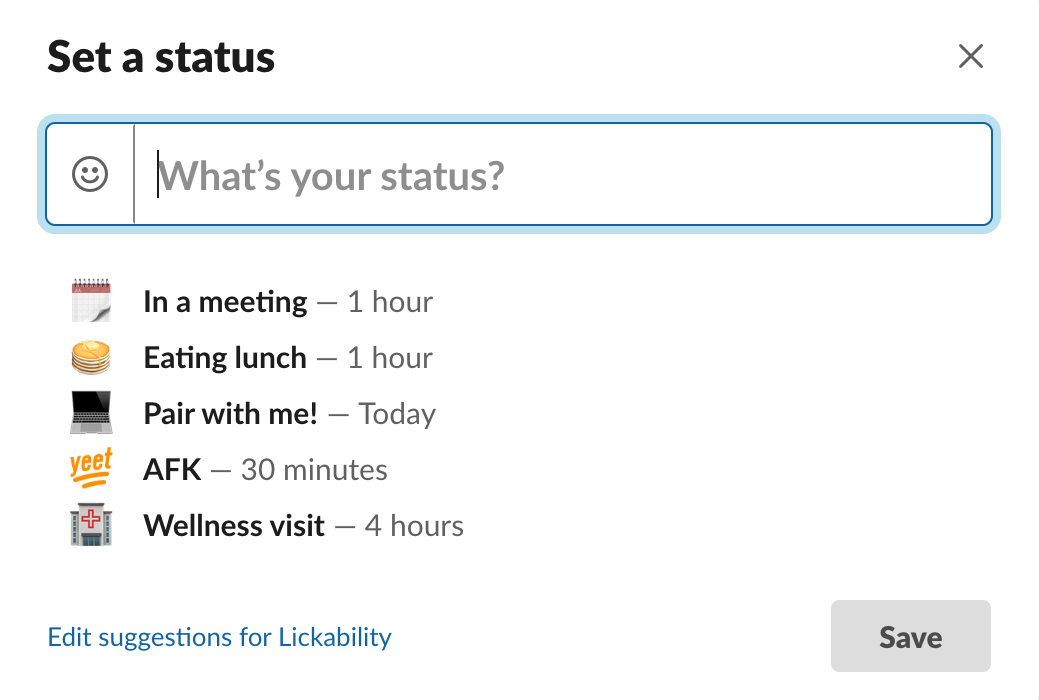
Task: Click the "30 minutes" duration beside AFK
Action: [314, 470]
